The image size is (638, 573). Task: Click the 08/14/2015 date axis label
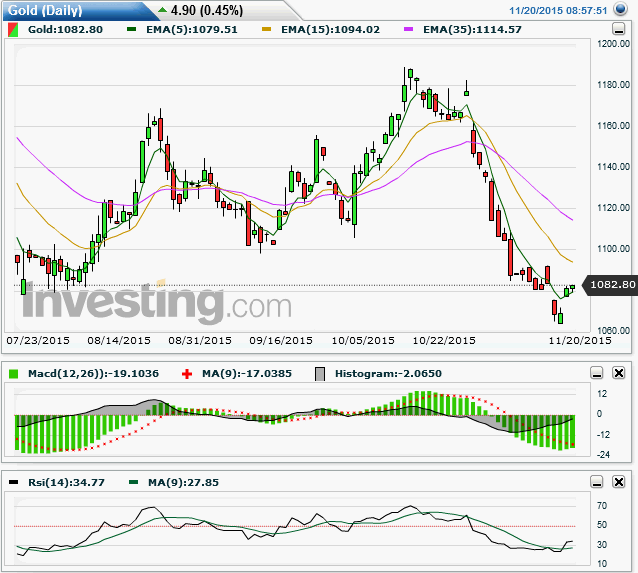119,341
